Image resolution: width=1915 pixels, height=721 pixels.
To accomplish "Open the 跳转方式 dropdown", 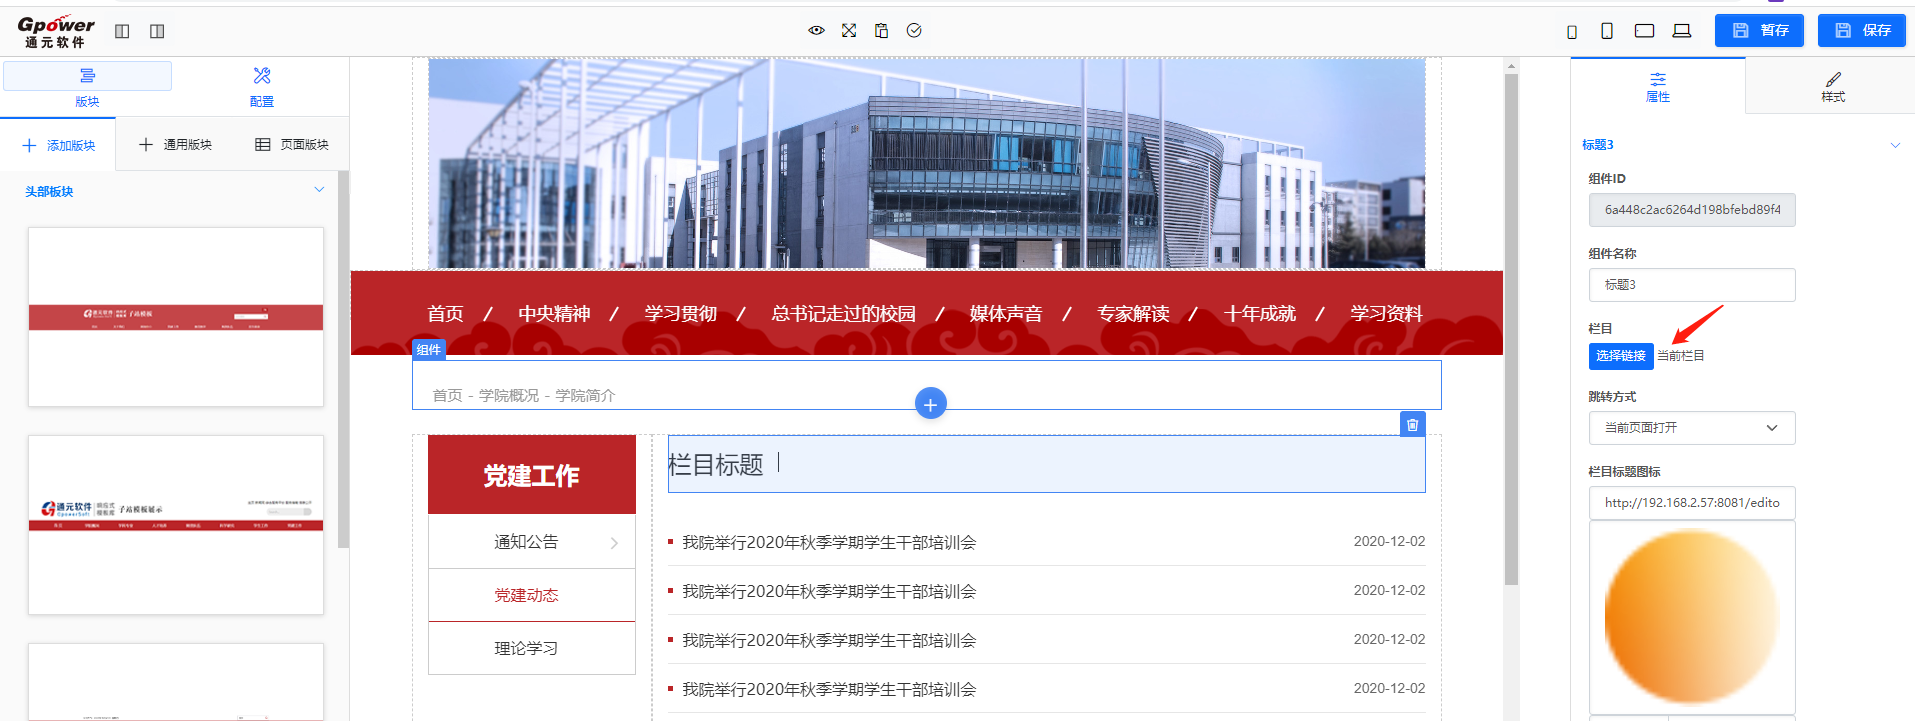I will pos(1691,428).
